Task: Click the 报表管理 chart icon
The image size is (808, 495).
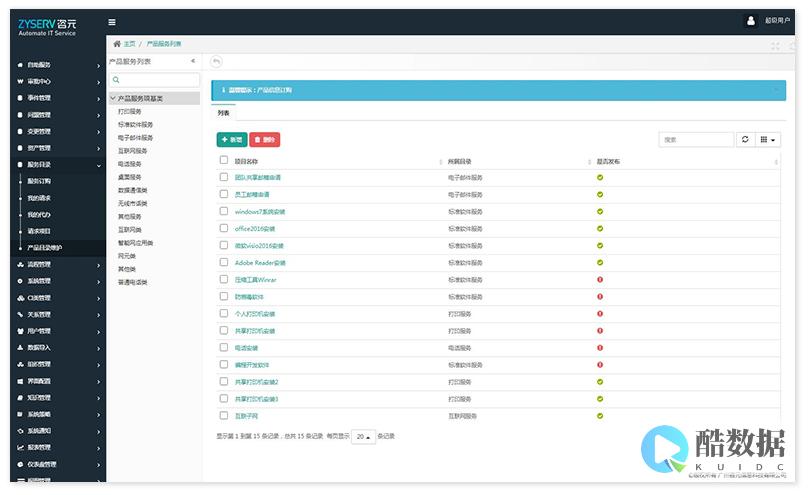Action: click(x=20, y=448)
